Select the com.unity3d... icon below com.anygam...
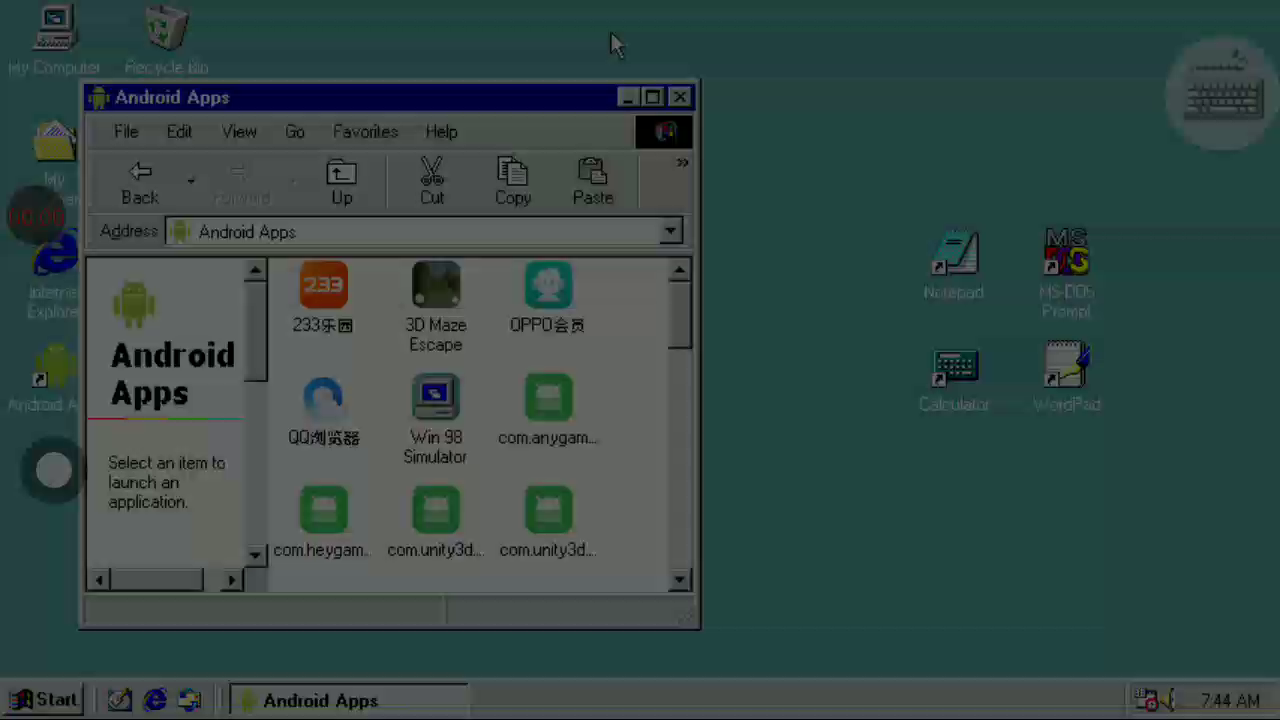Viewport: 1280px width, 720px height. [x=548, y=511]
